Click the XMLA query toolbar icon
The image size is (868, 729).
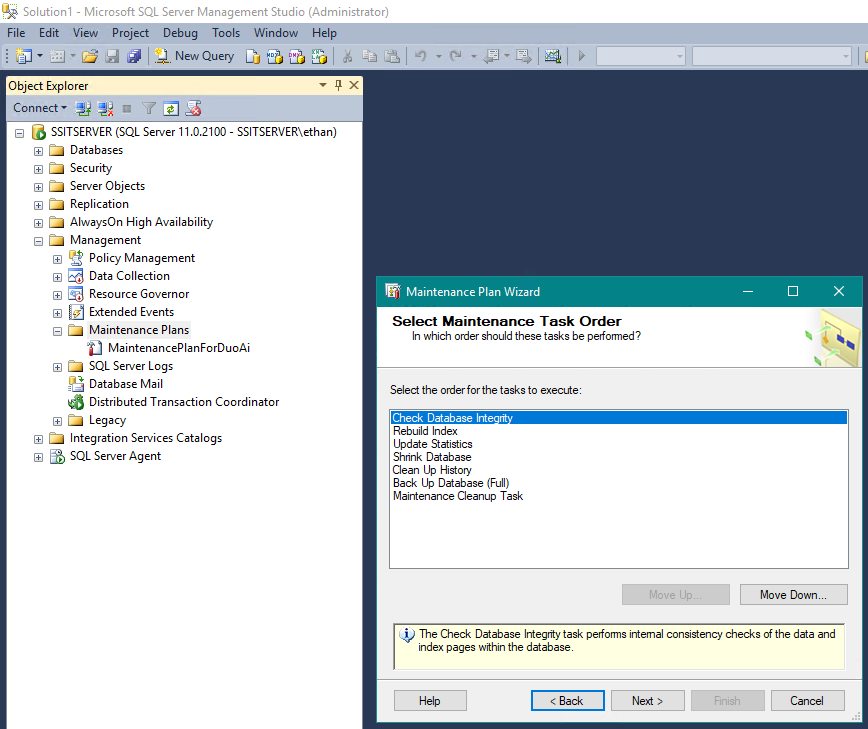pyautogui.click(x=319, y=56)
